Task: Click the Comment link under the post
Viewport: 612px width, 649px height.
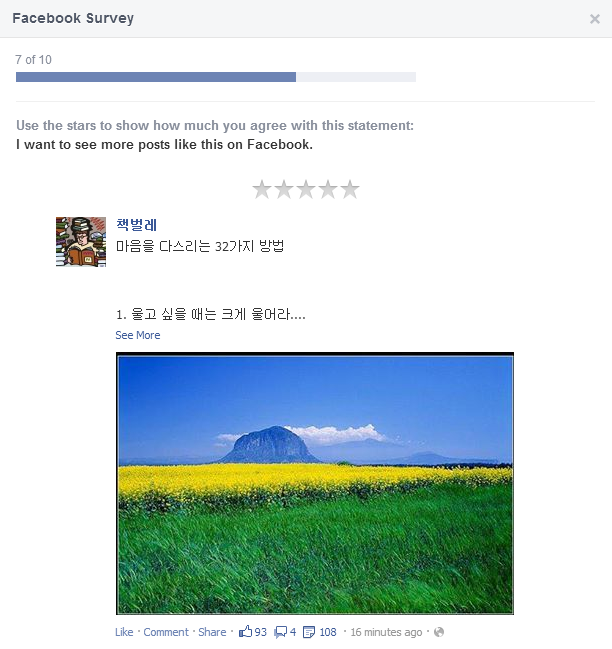Action: 166,632
